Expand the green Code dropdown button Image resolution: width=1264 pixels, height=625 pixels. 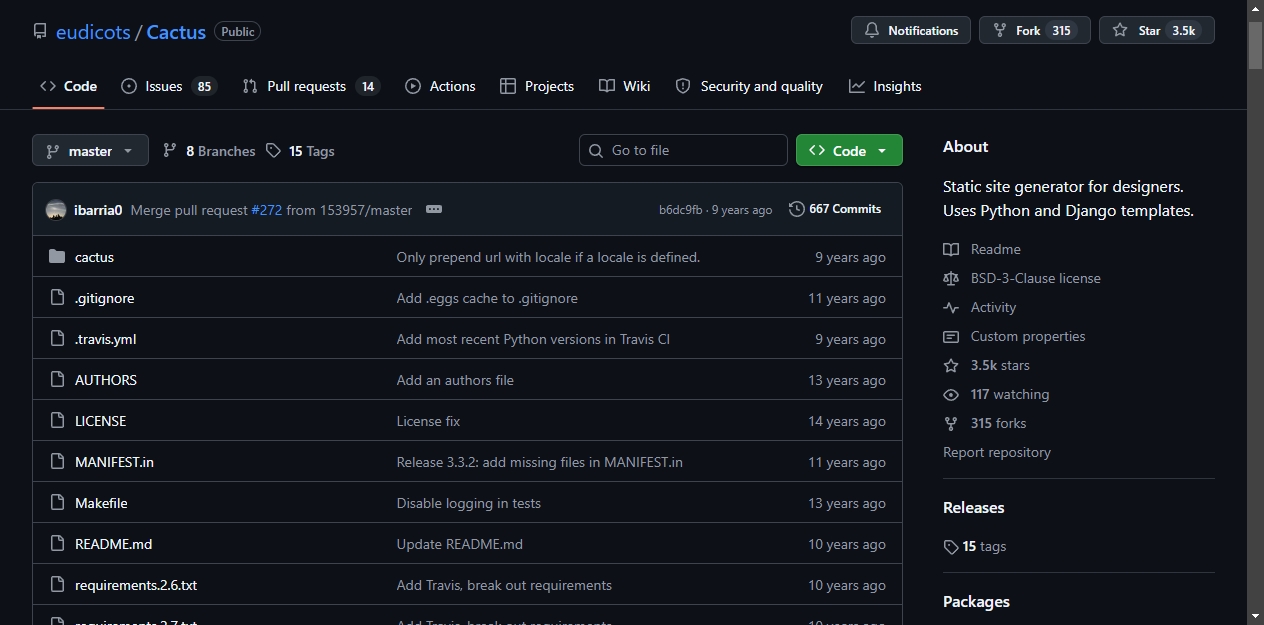(x=849, y=150)
